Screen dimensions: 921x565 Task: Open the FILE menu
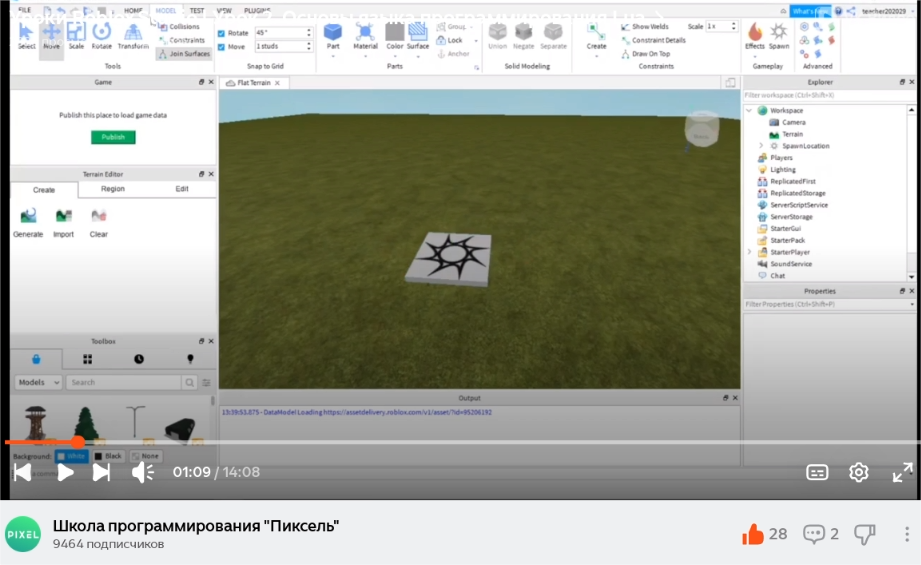point(25,10)
